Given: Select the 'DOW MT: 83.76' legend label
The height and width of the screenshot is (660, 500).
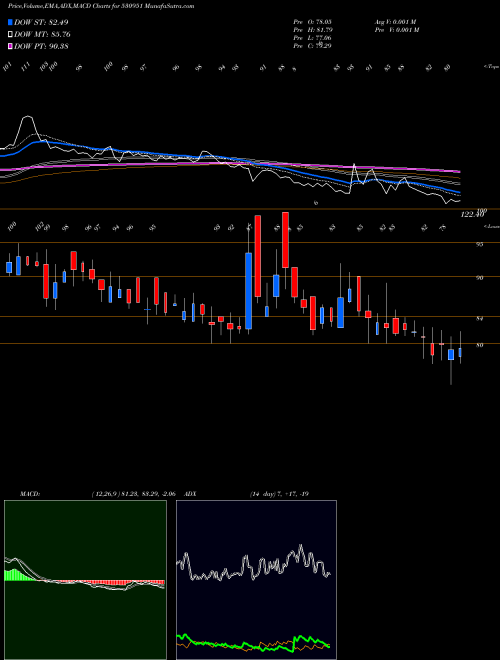Looking at the screenshot, I should (42, 34).
